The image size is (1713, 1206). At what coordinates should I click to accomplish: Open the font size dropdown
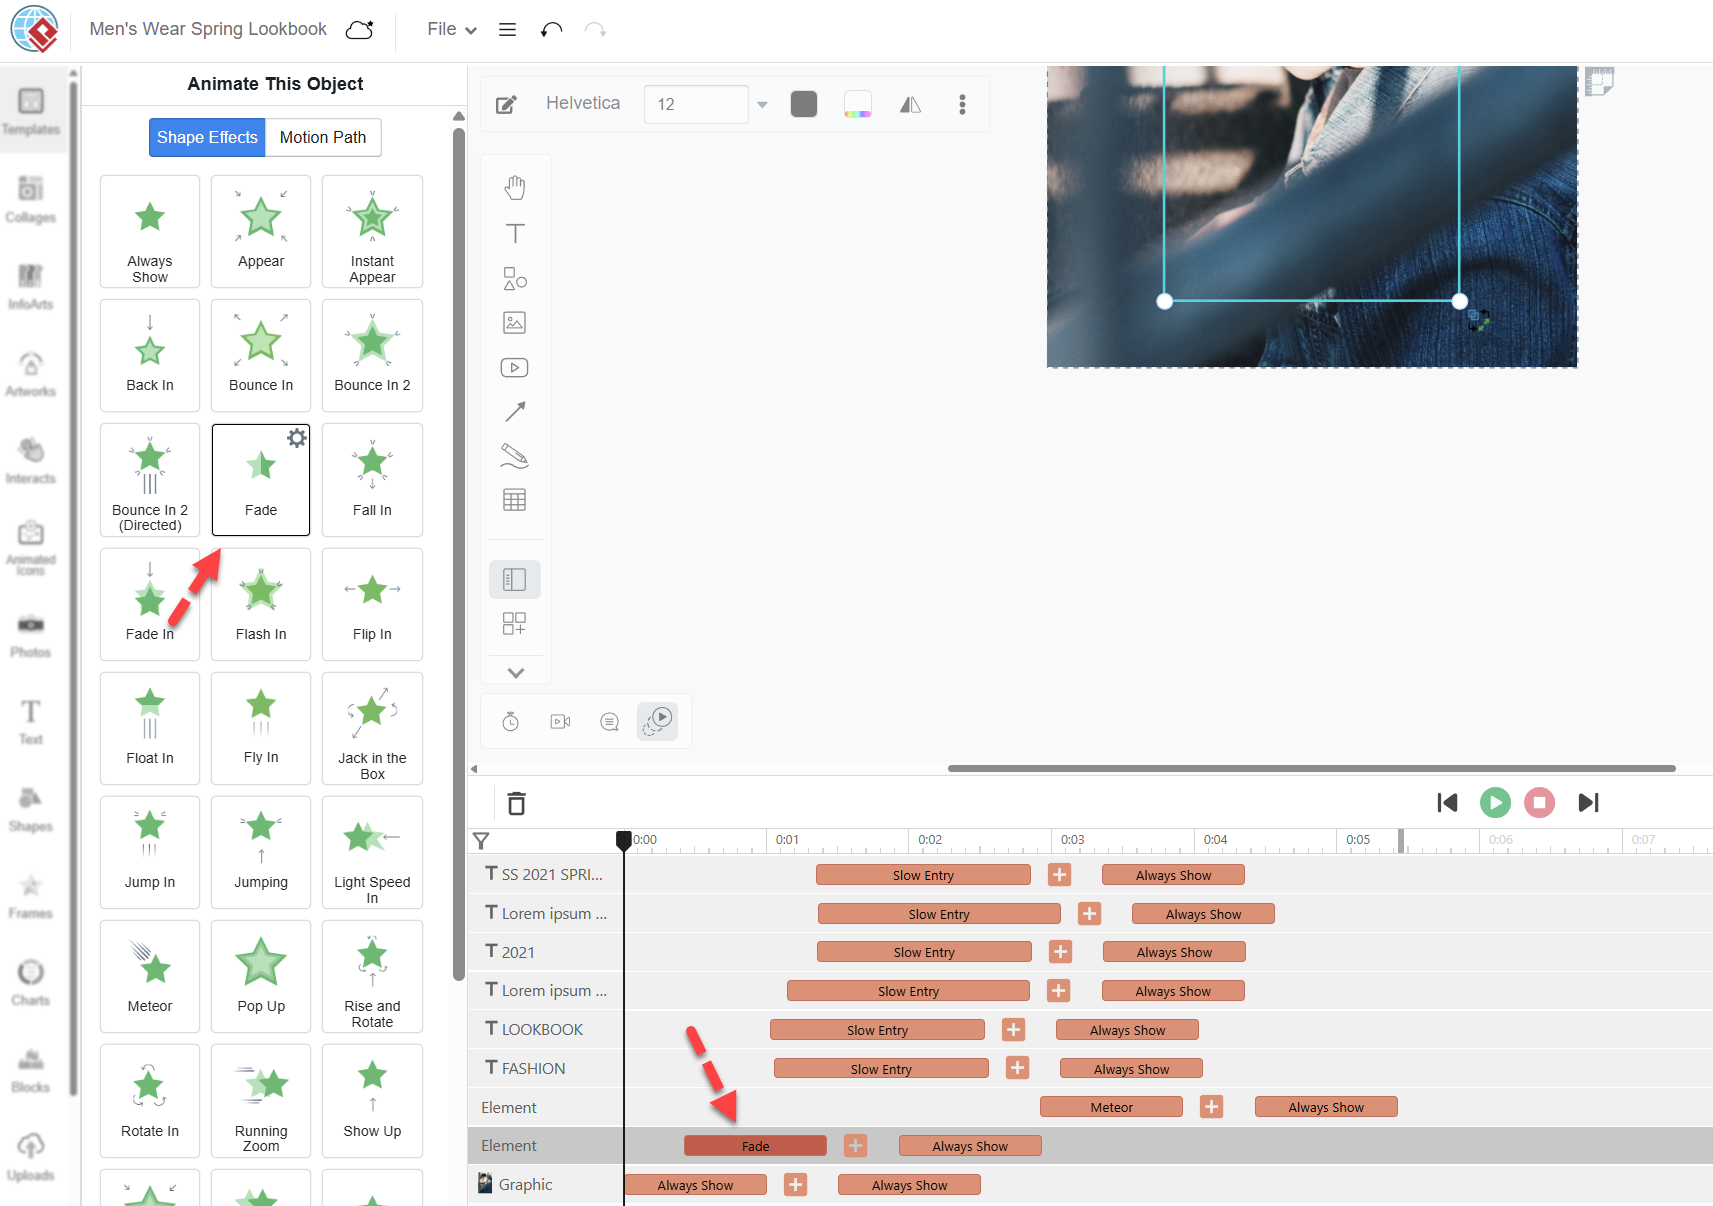[x=761, y=104]
